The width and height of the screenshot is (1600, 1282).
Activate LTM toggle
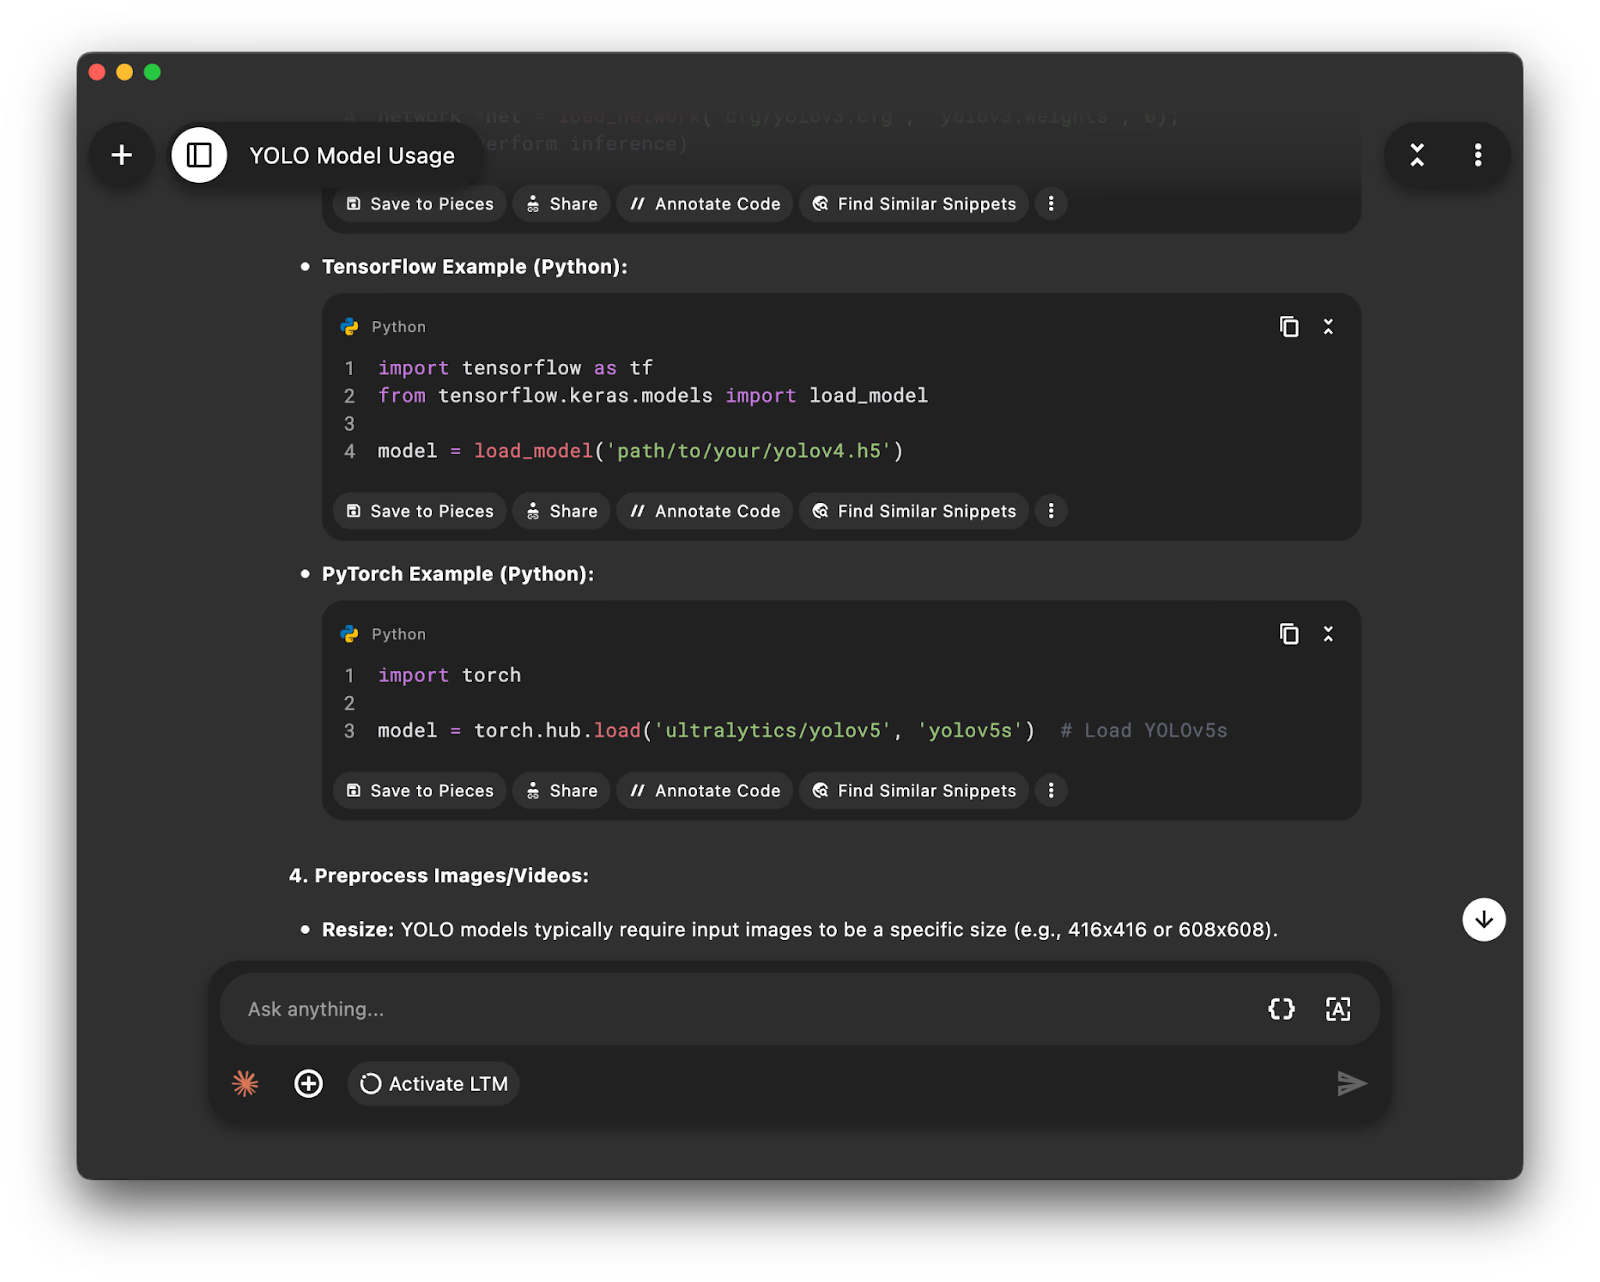(x=434, y=1084)
